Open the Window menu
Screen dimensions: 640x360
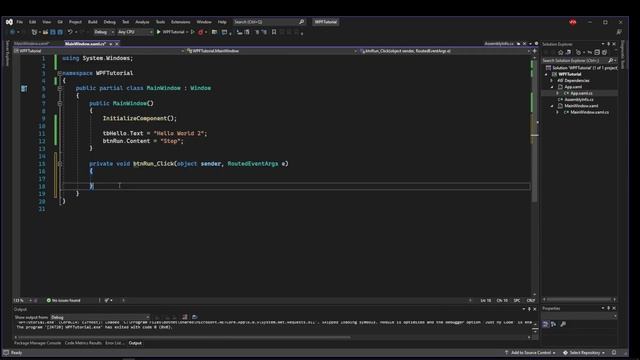click(x=204, y=22)
